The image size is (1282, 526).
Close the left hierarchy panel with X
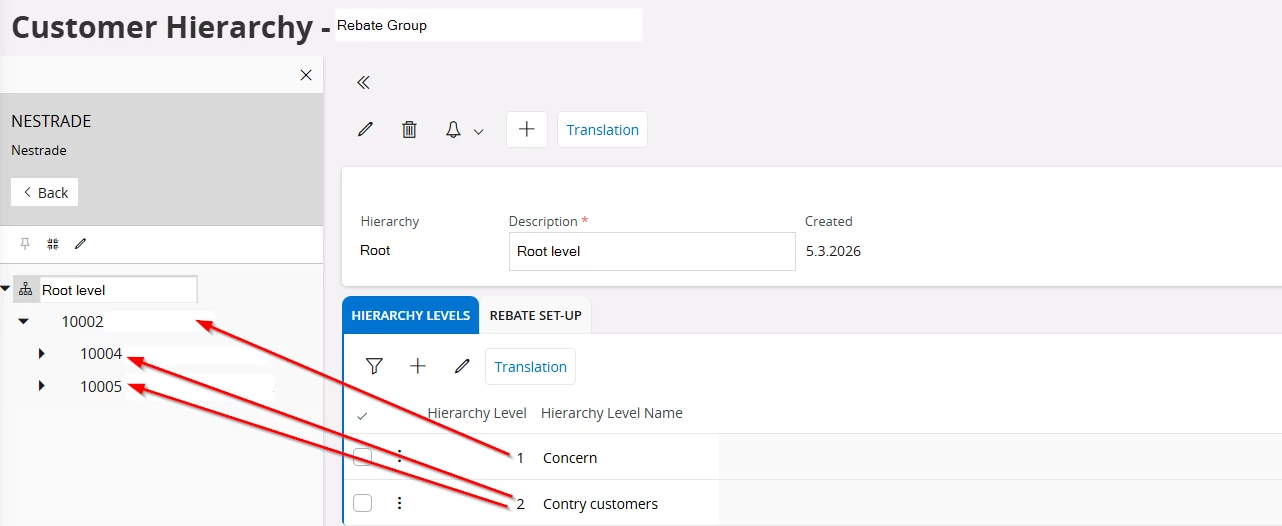pyautogui.click(x=306, y=75)
